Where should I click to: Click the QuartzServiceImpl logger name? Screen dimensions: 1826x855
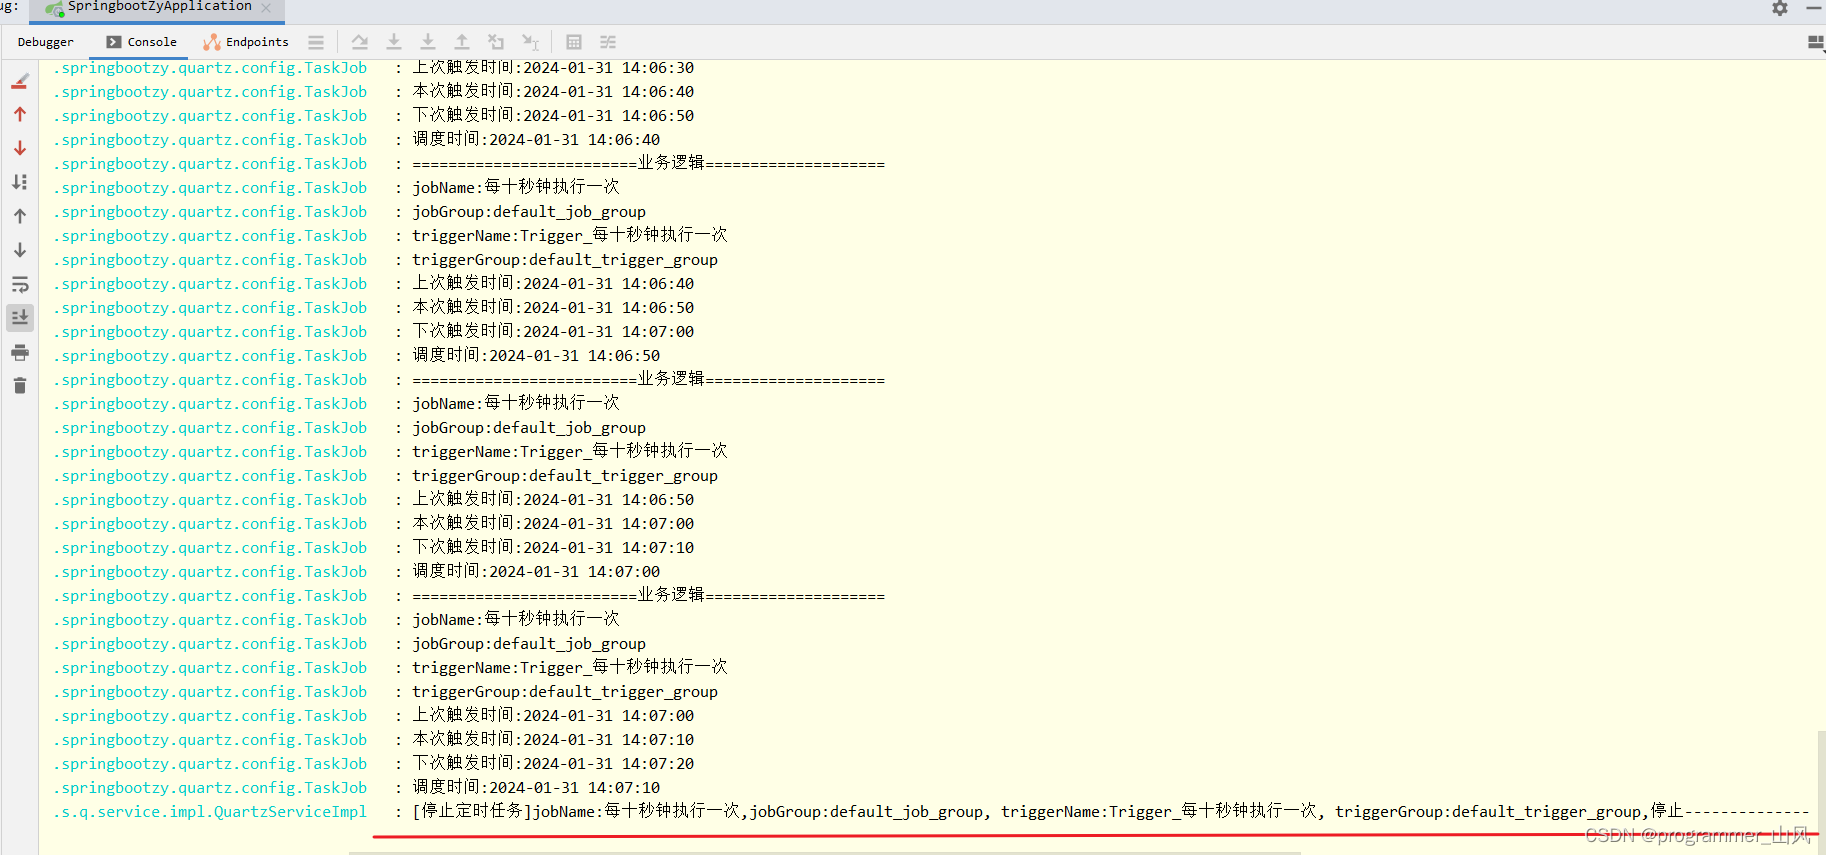coord(210,812)
